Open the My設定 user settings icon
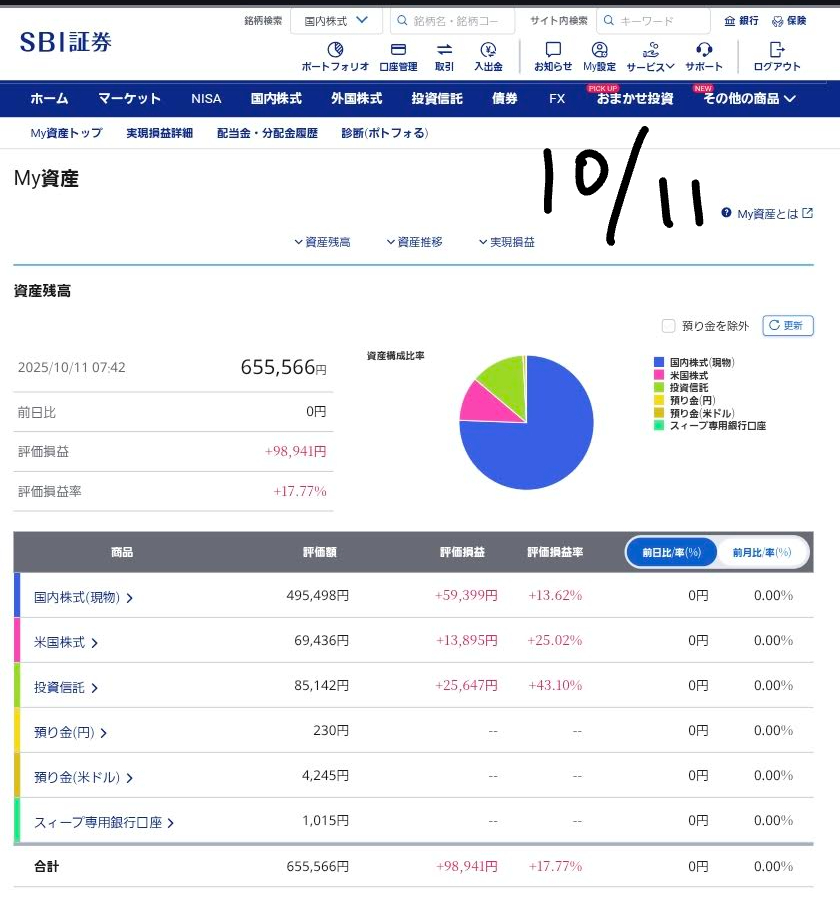The height and width of the screenshot is (911, 840). 599,51
